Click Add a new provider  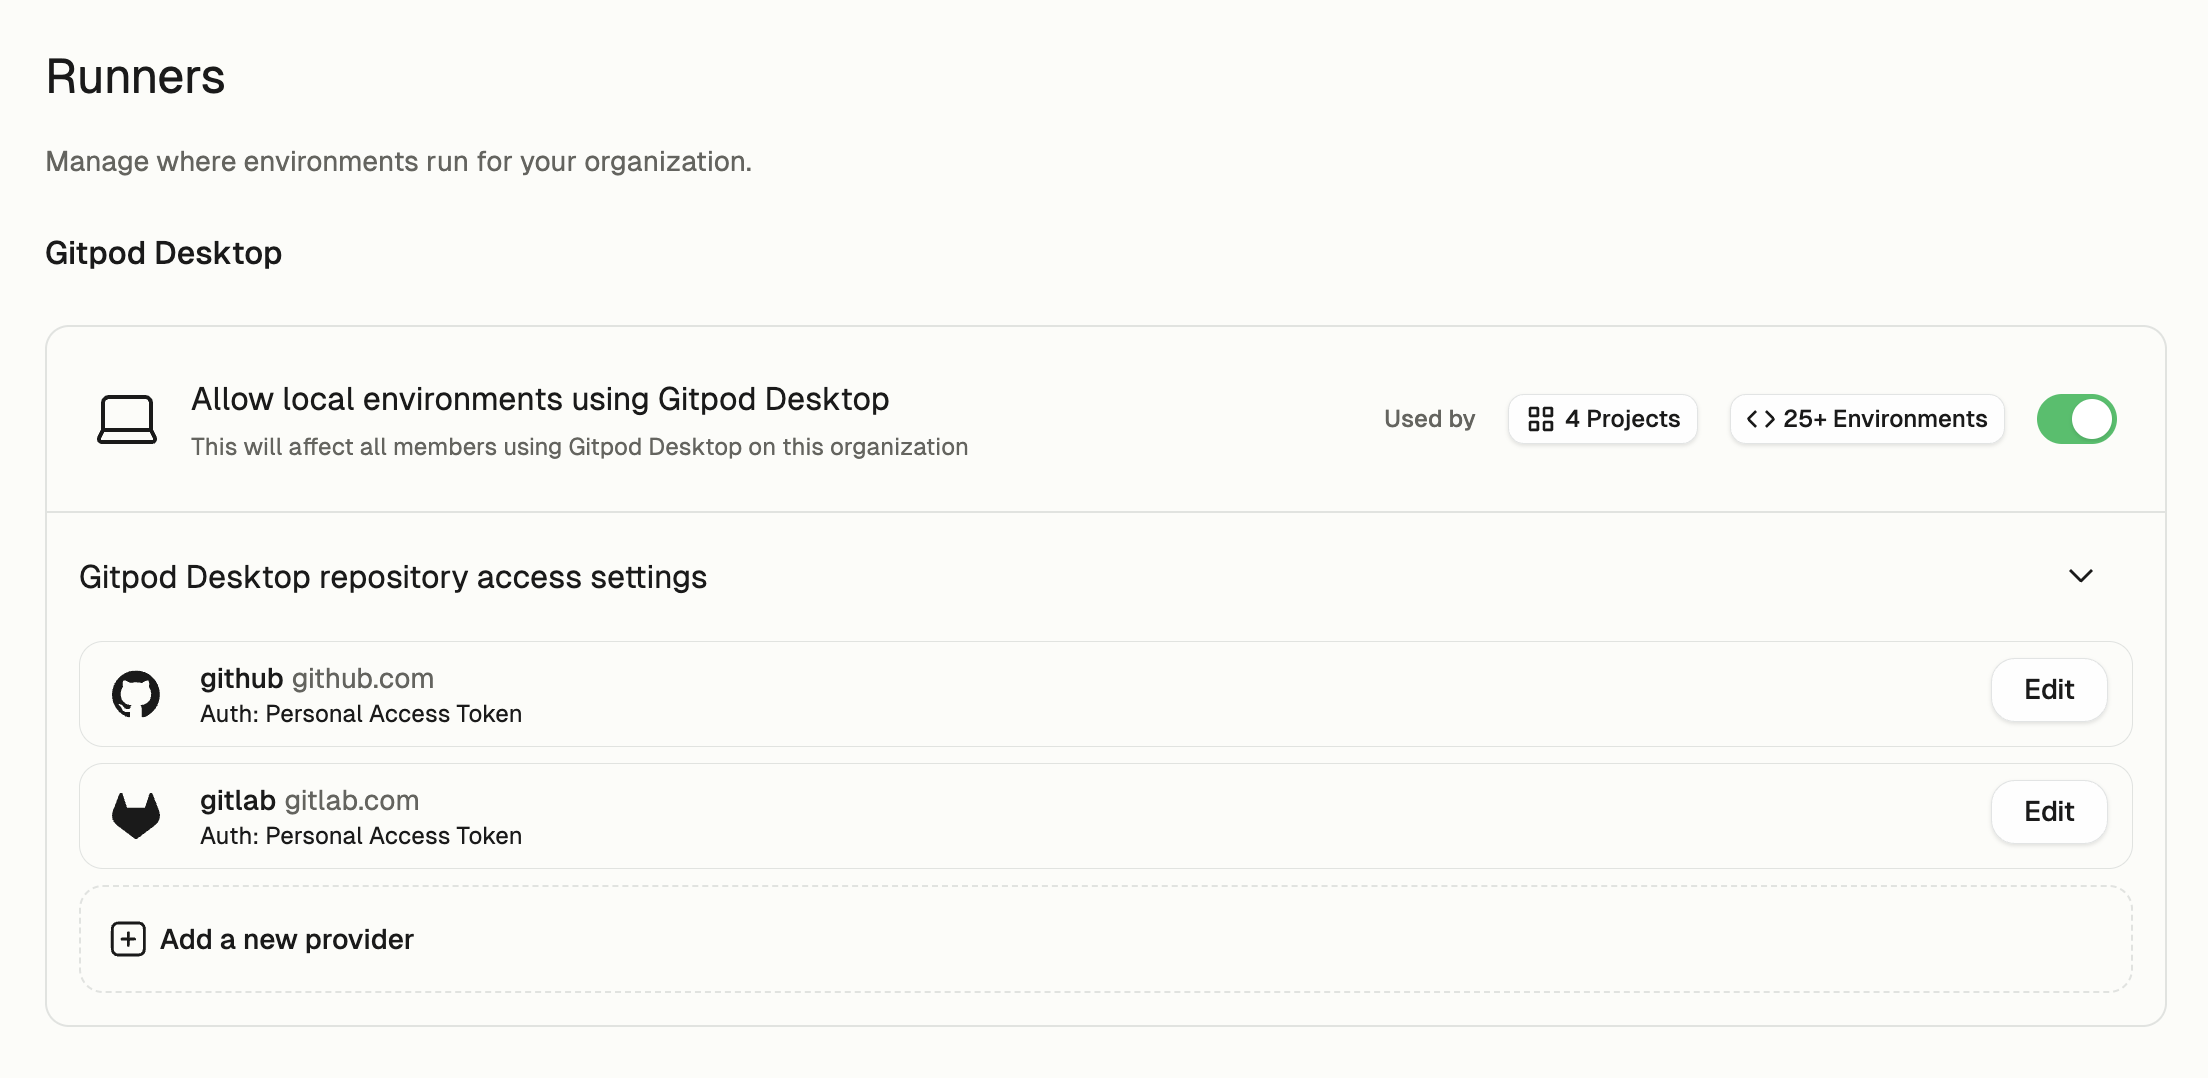[x=1106, y=939]
